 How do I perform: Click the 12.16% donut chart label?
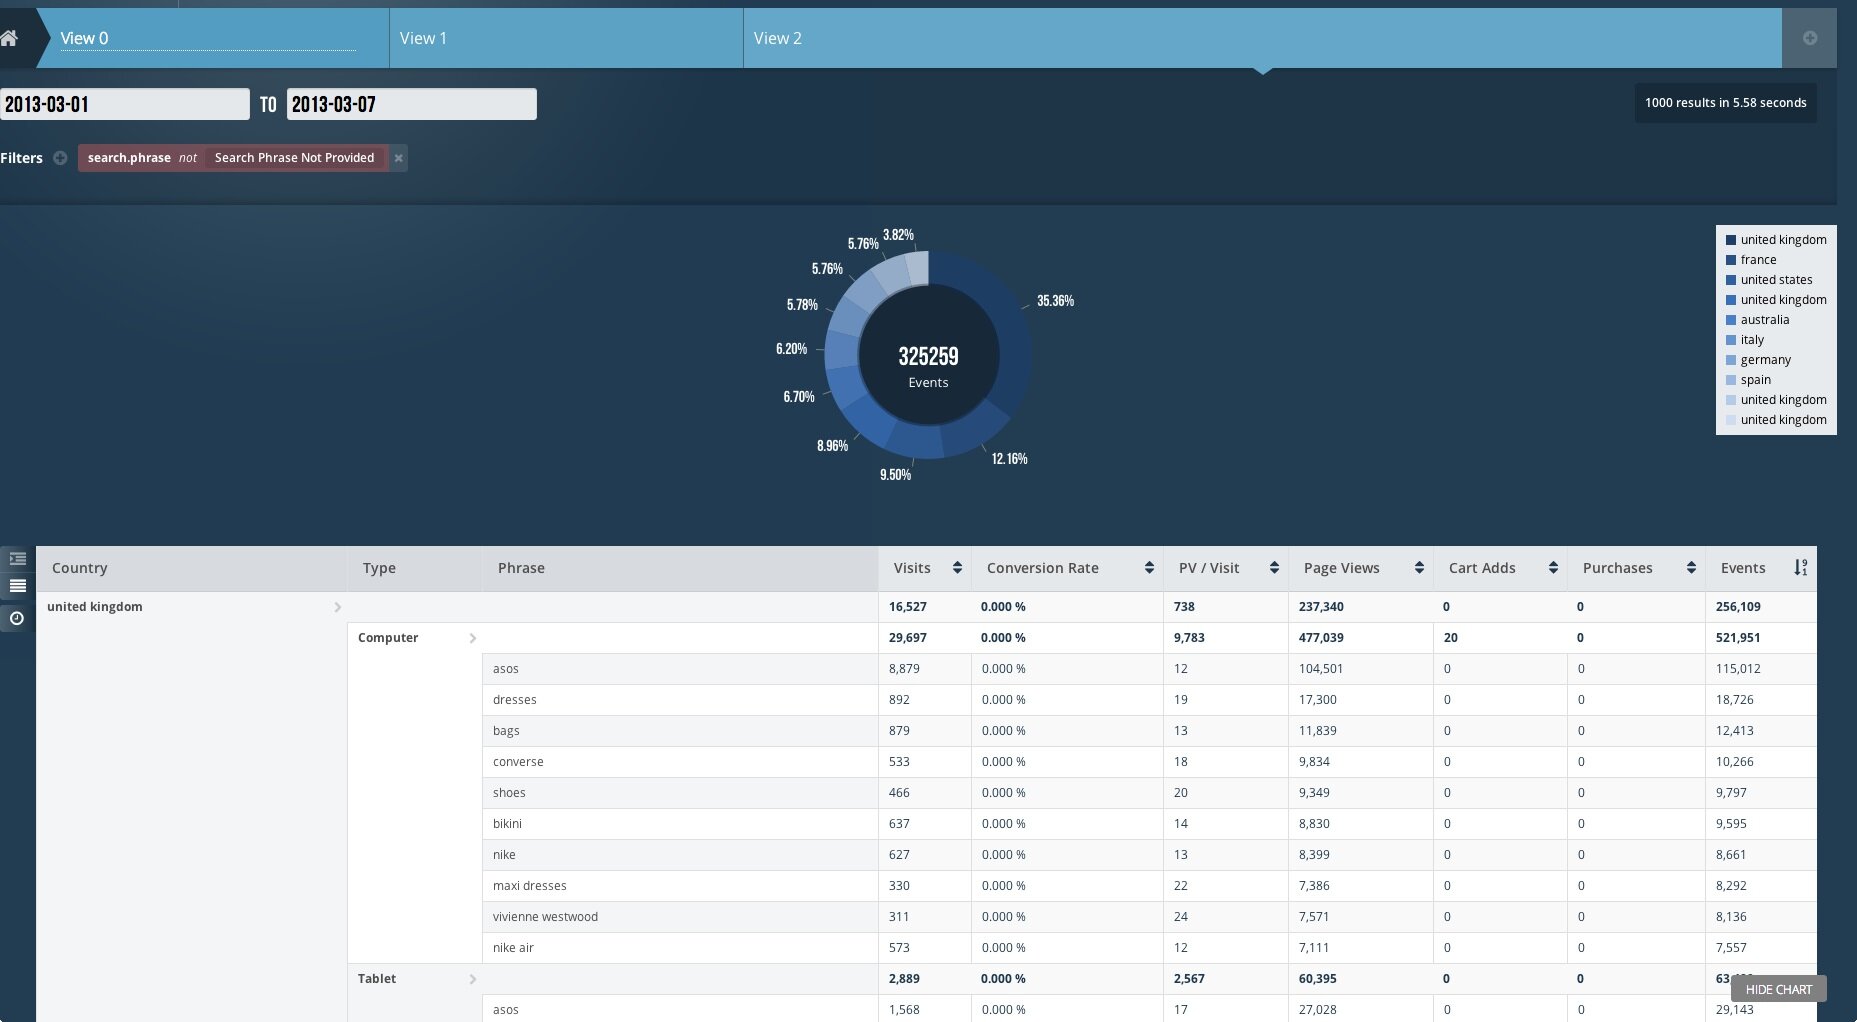[1009, 459]
